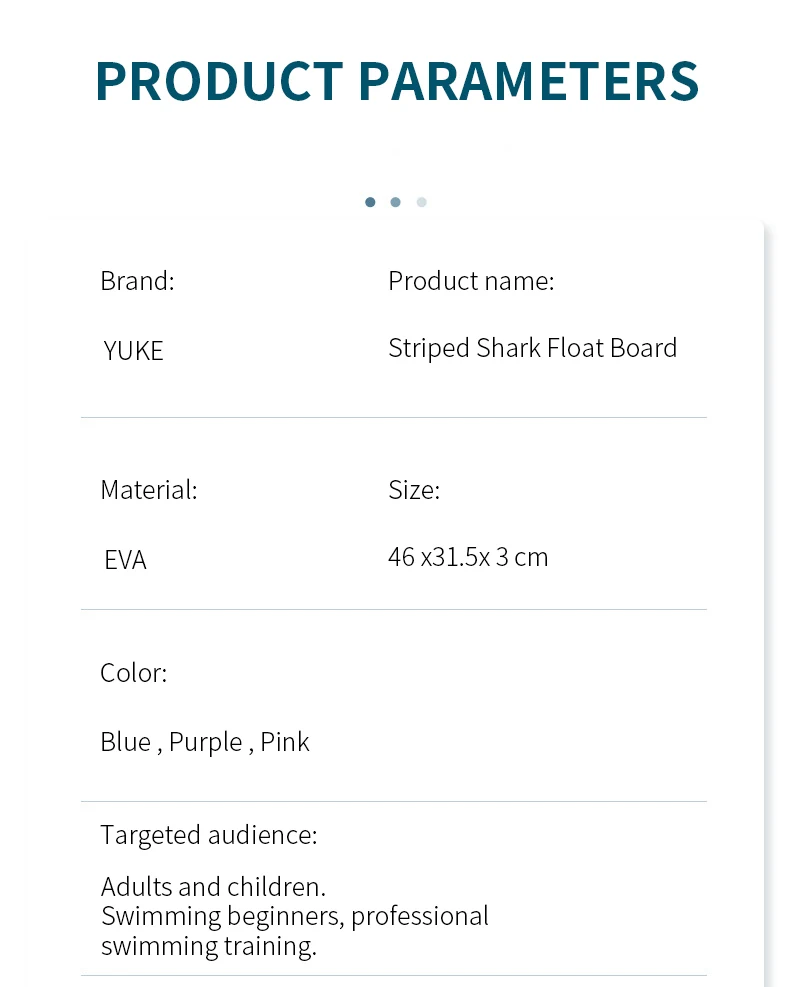This screenshot has height=987, width=790.
Task: Click the Swimming beginners, professional line
Action: tap(295, 916)
